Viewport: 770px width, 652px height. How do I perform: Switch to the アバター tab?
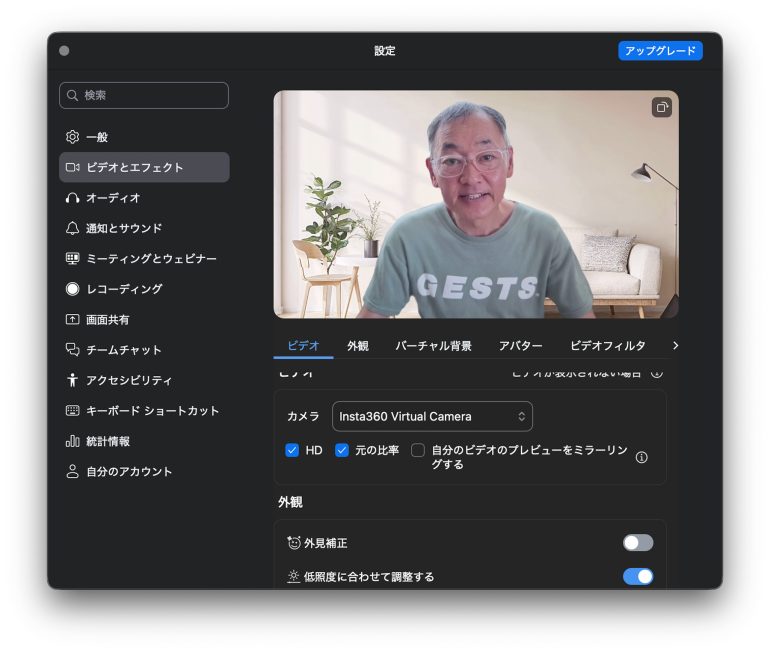tap(520, 346)
